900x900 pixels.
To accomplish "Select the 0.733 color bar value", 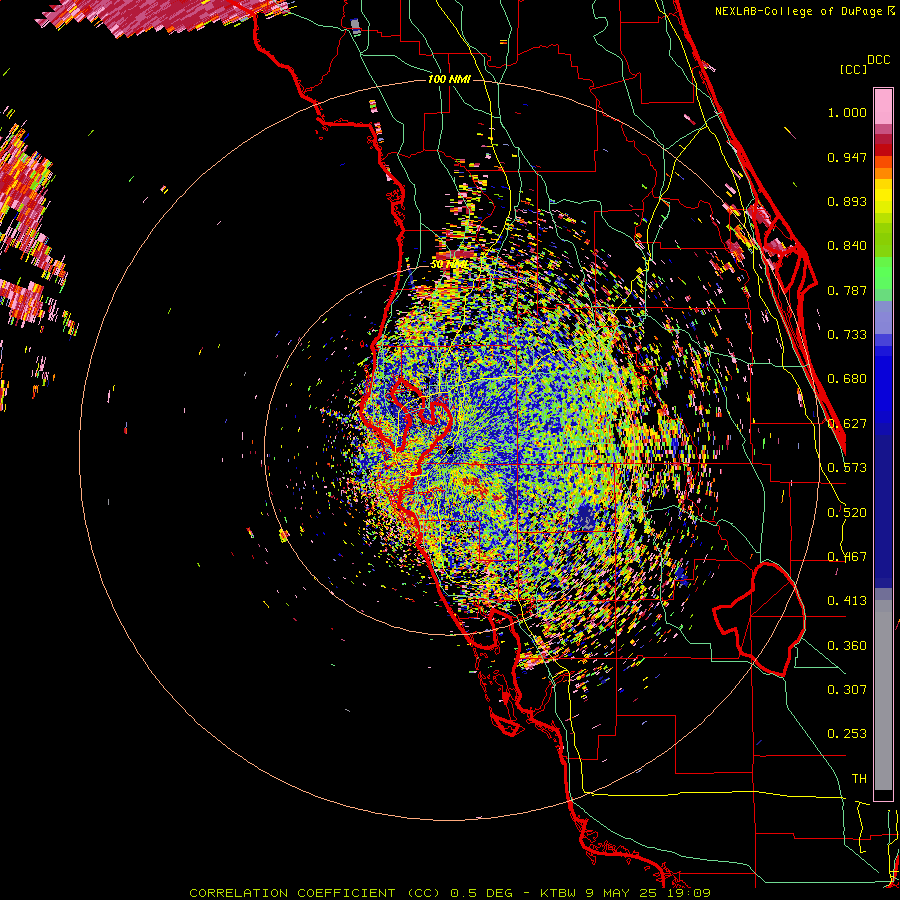I will coord(847,335).
